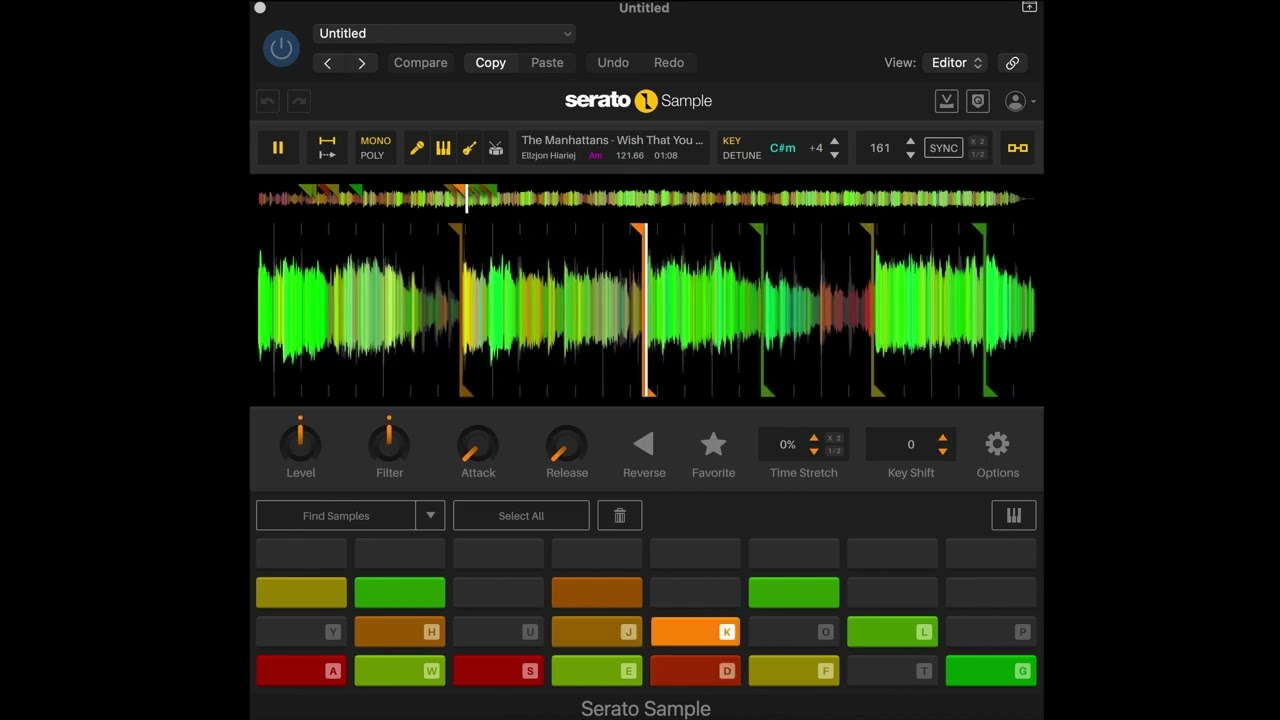The image size is (1280, 720).
Task: Click the Select All button
Action: tap(521, 515)
